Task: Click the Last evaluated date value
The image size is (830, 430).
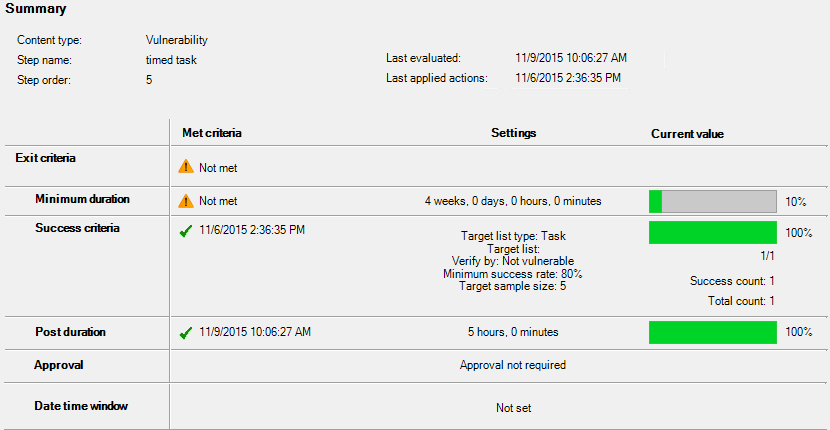Action: coord(571,58)
